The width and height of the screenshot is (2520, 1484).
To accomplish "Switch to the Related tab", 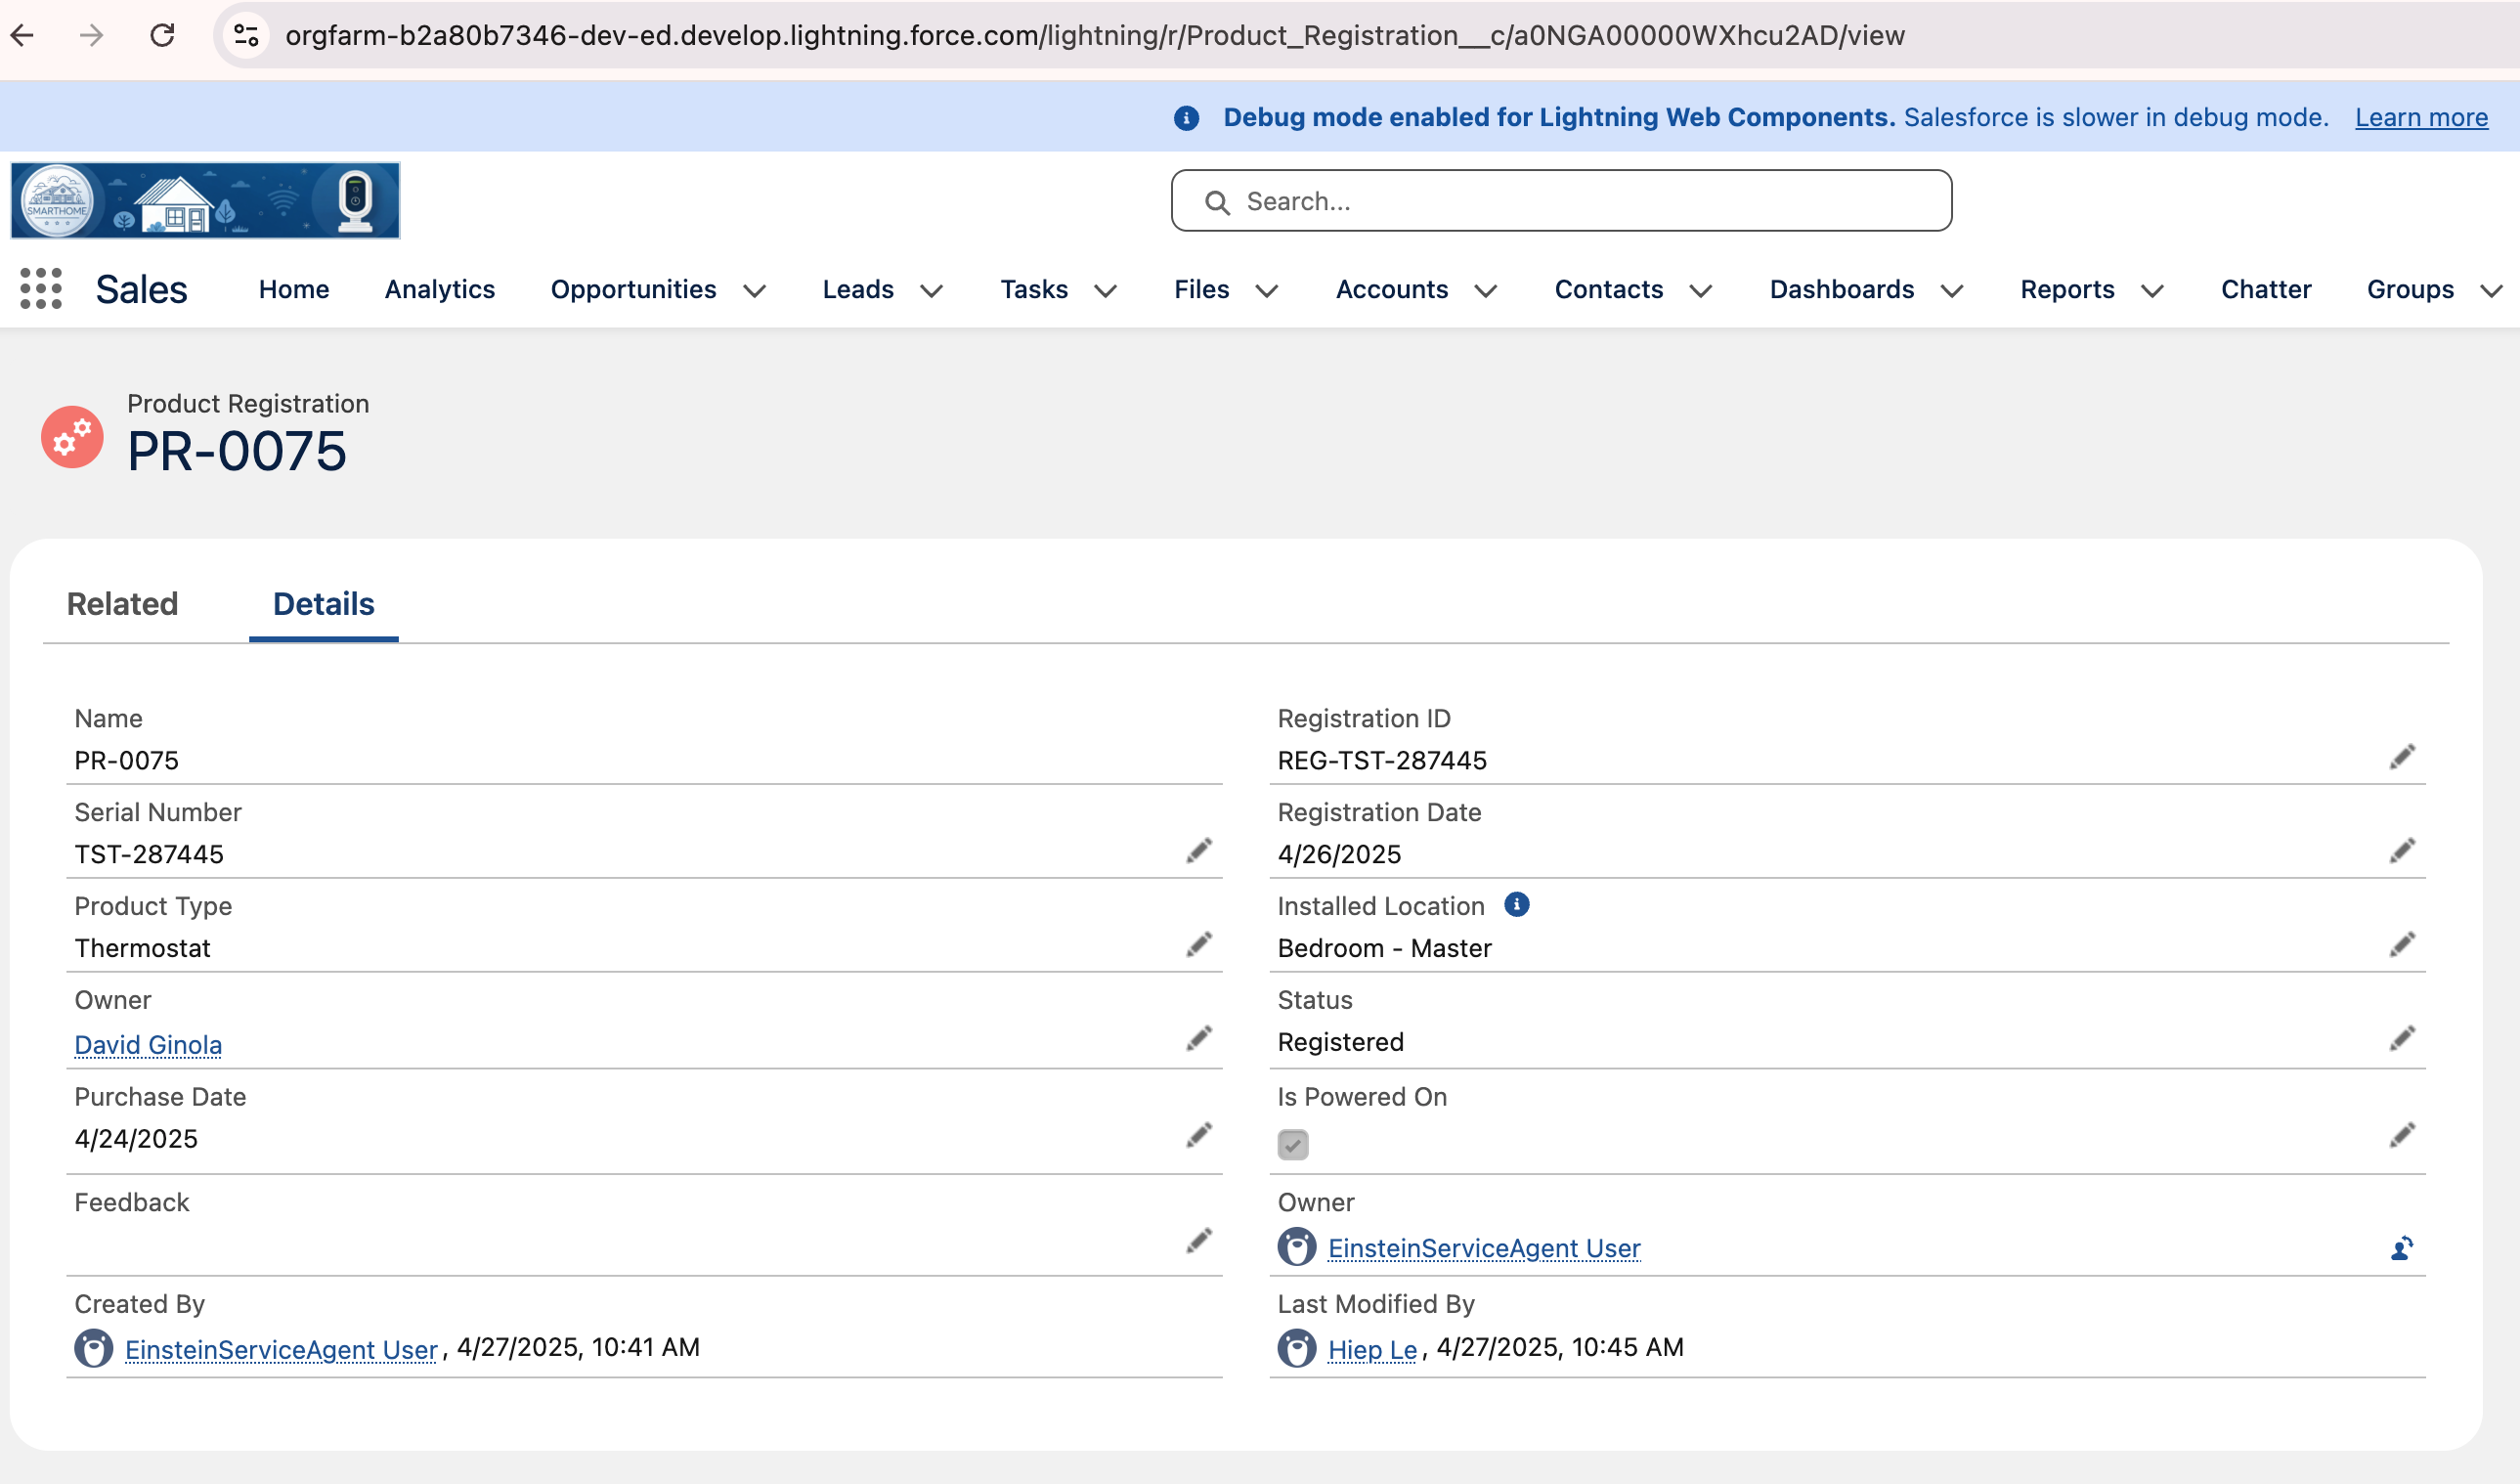I will (x=122, y=604).
